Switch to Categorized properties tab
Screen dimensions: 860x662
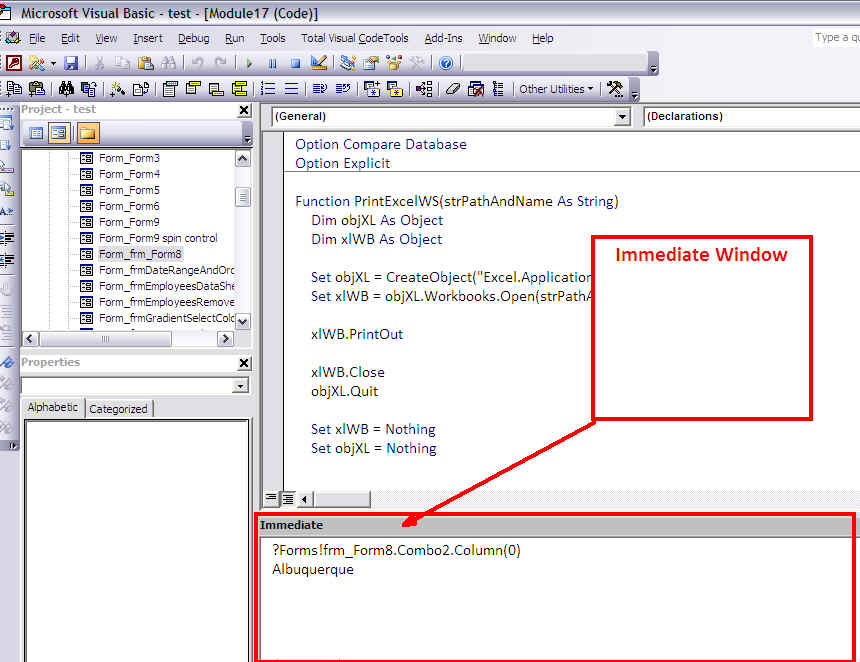118,409
